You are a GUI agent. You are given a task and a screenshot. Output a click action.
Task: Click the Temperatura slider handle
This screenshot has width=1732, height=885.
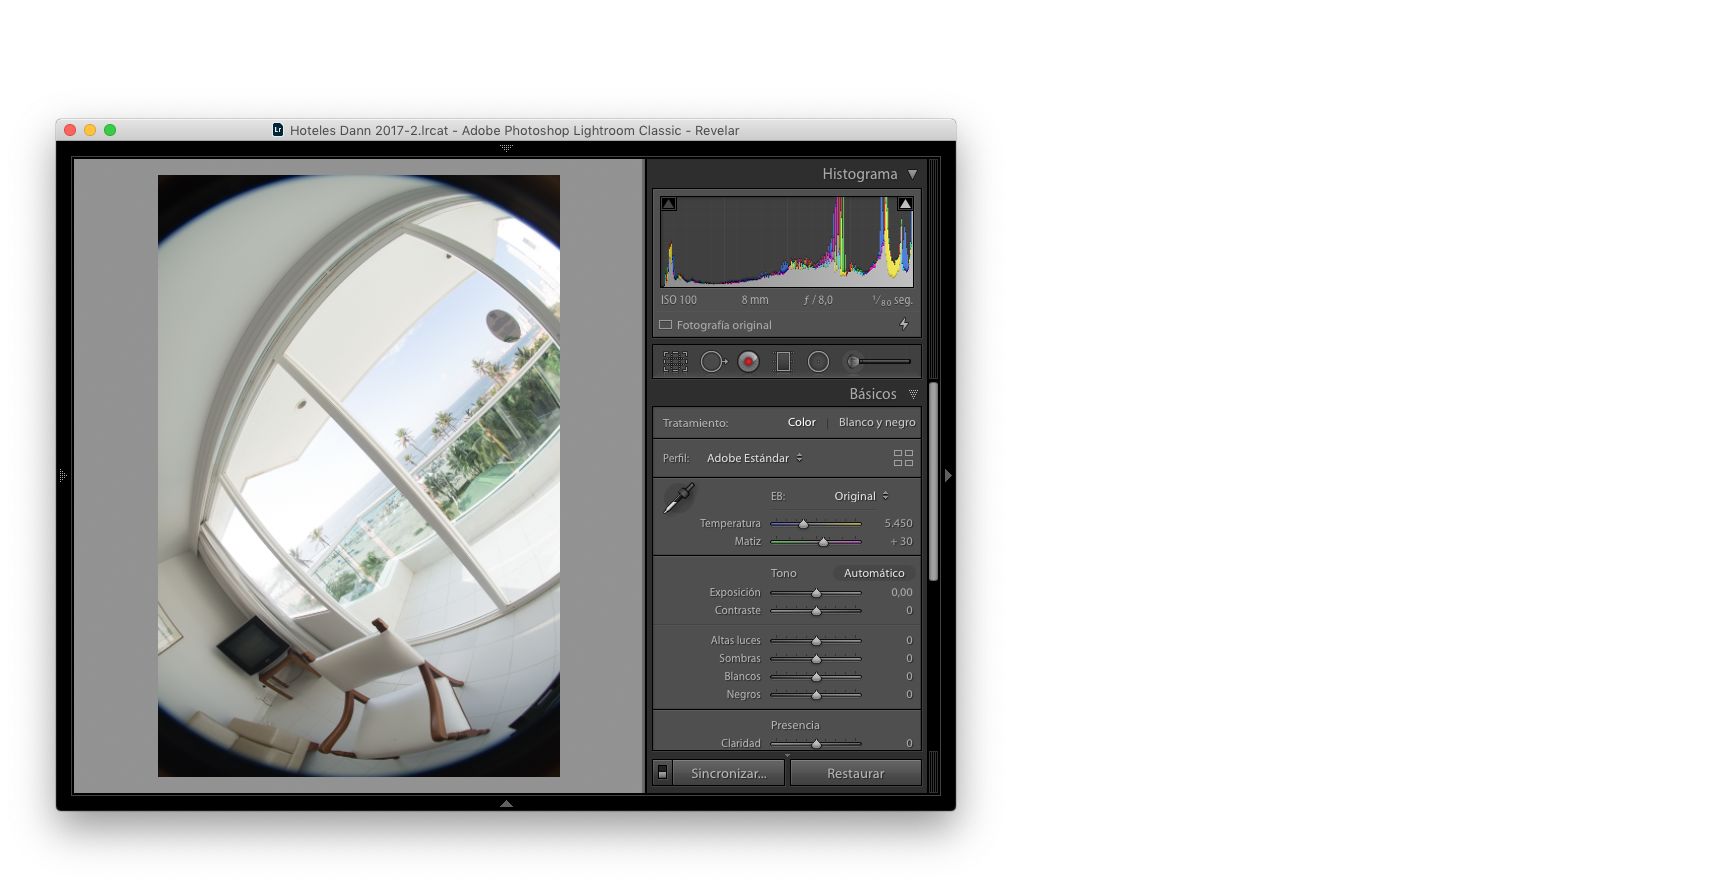pyautogui.click(x=803, y=524)
